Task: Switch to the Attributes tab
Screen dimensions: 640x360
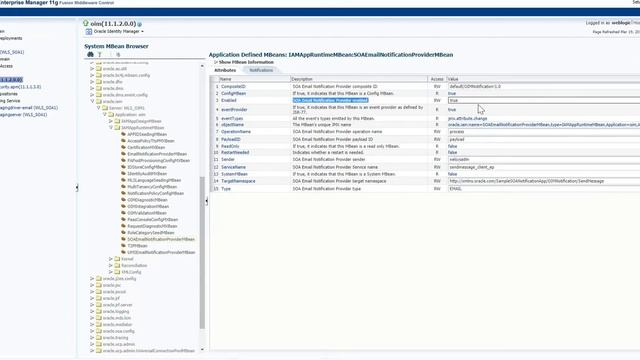Action: (x=225, y=70)
